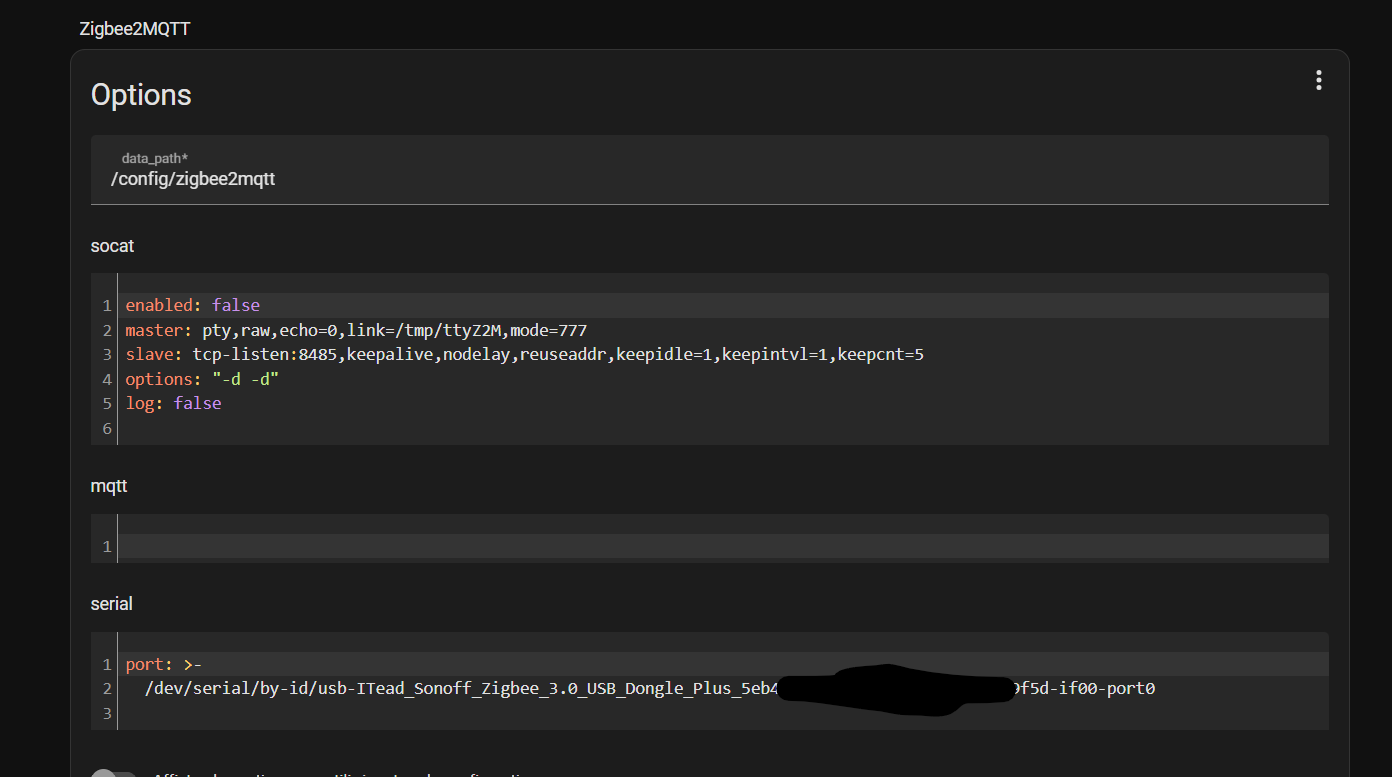Click the socat 'slave: tcp-listen:8485' line
The width and height of the screenshot is (1392, 777).
tap(524, 354)
